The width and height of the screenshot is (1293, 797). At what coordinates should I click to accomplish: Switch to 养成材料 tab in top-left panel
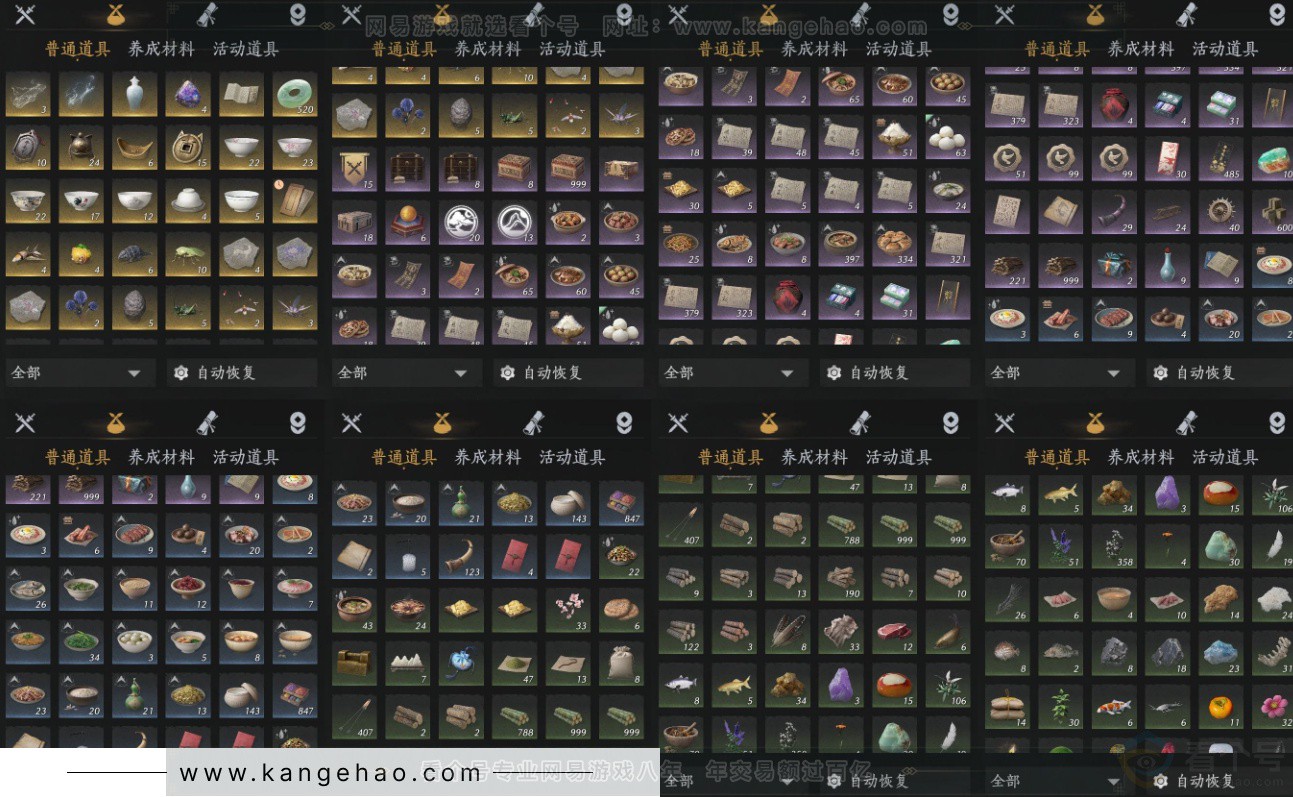tap(161, 49)
